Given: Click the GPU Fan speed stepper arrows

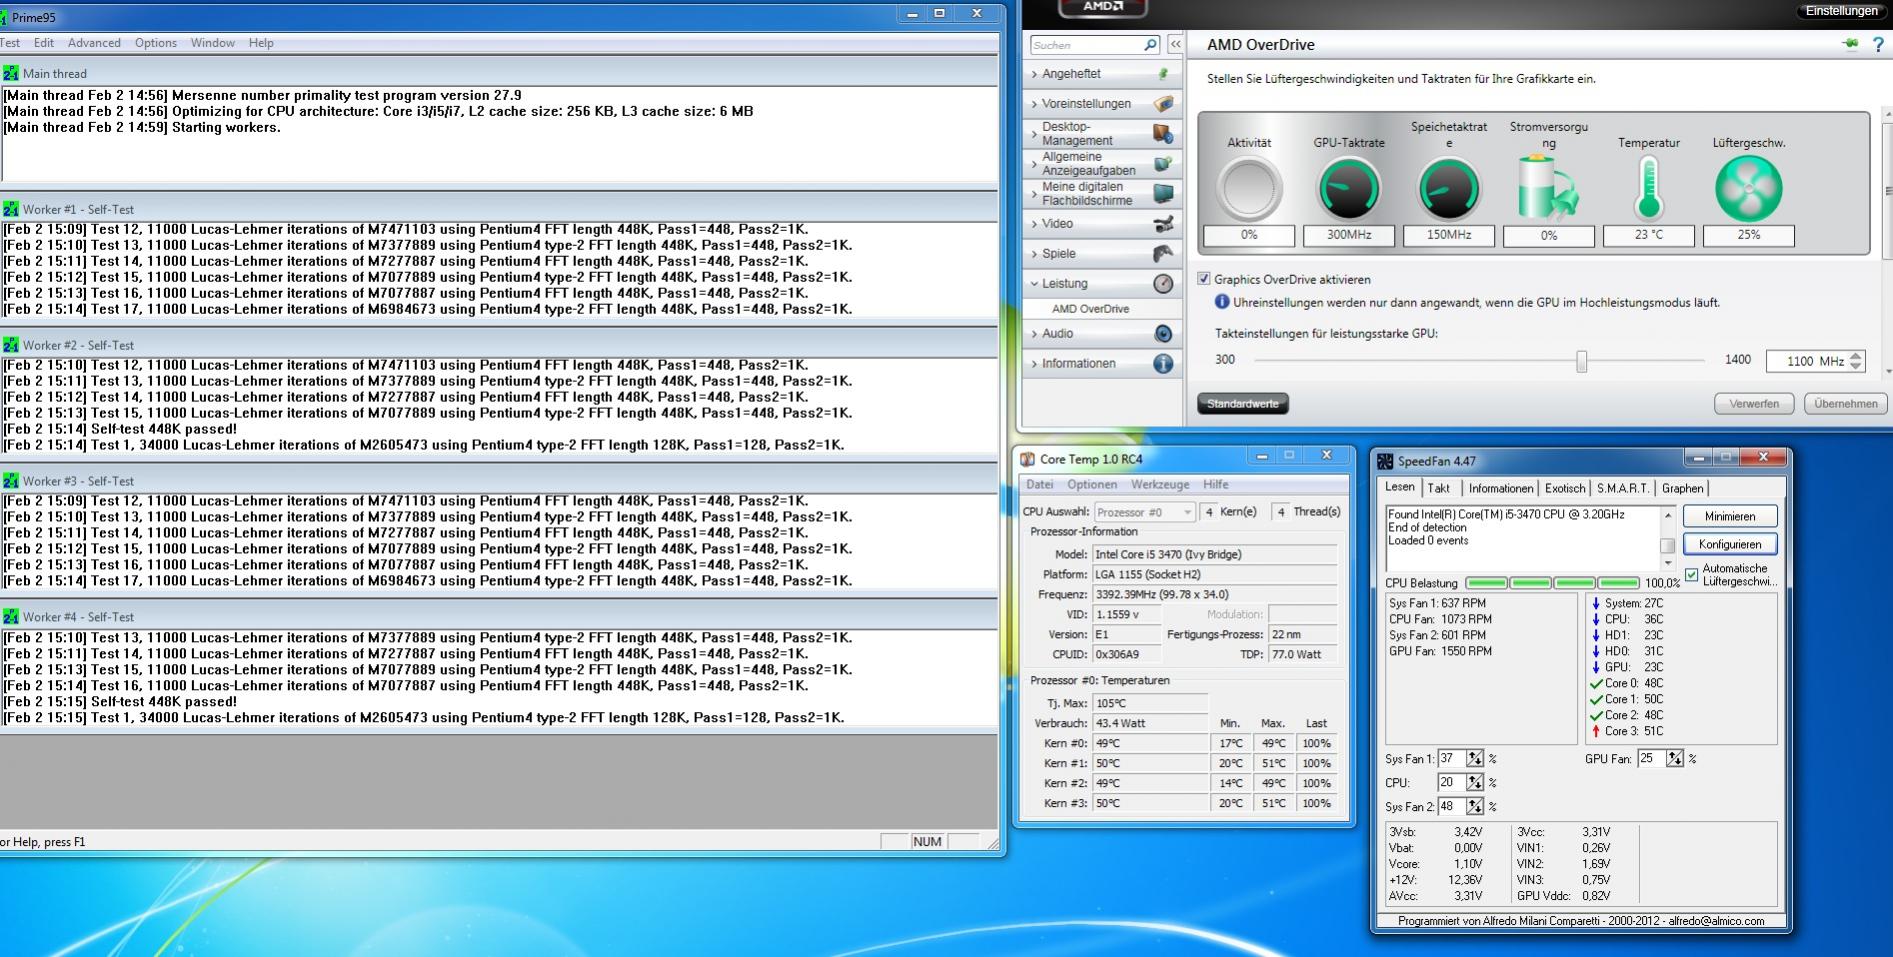Looking at the screenshot, I should [x=1675, y=759].
